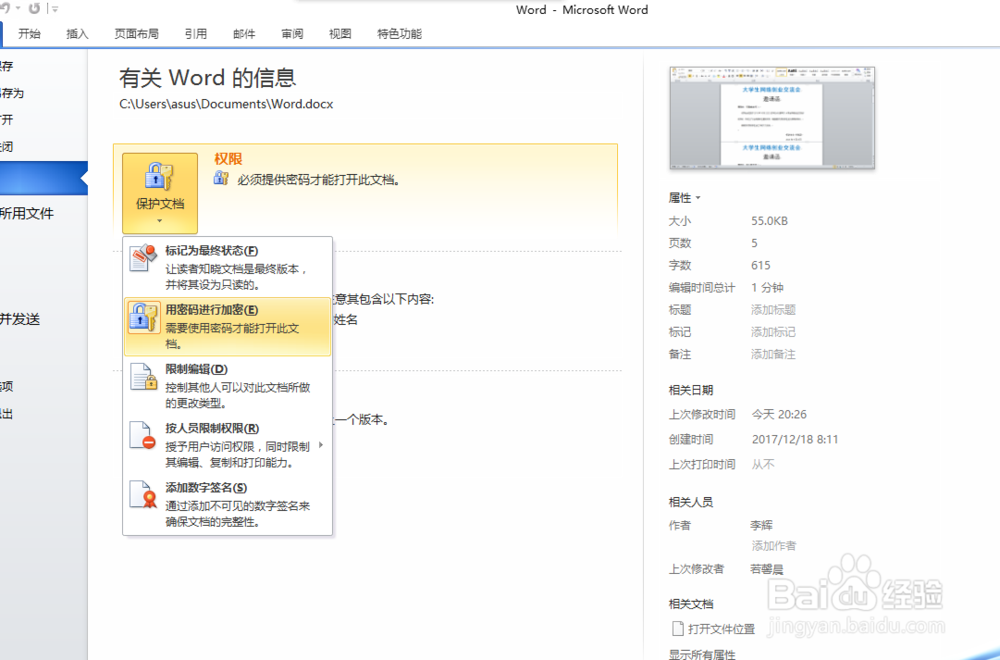Image resolution: width=1000 pixels, height=660 pixels.
Task: Click the last modified time 今天 20:26
Action: pyautogui.click(x=779, y=414)
